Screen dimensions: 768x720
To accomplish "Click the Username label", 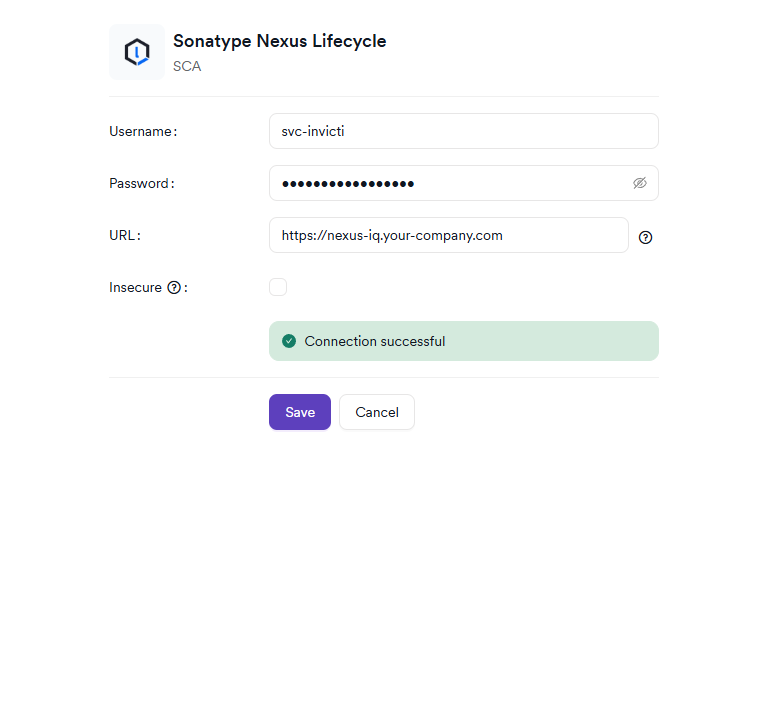I will (x=143, y=131).
